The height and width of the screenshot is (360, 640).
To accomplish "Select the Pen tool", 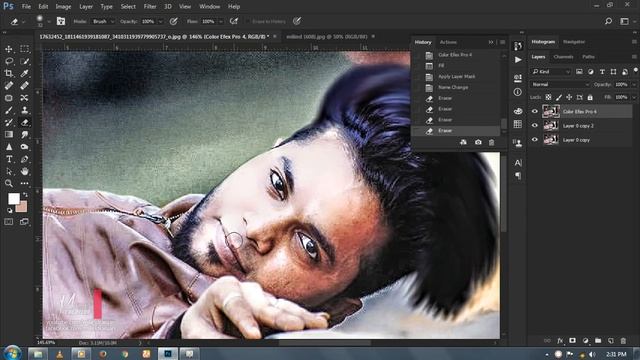I will coord(24,159).
